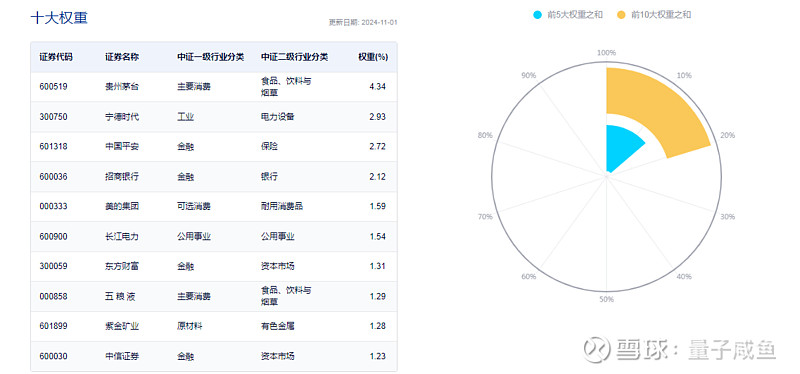This screenshot has height=374, width=800.
Task: Select the 紫金矿业 row entry
Action: pyautogui.click(x=122, y=326)
